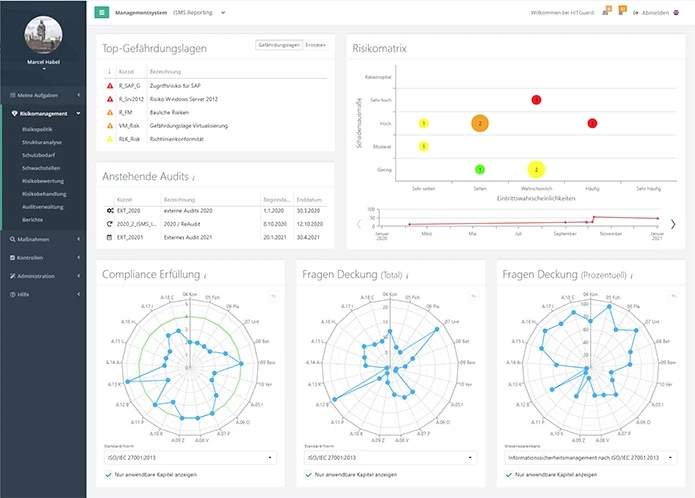
Task: Click the green hamburger menu button
Action: click(102, 13)
